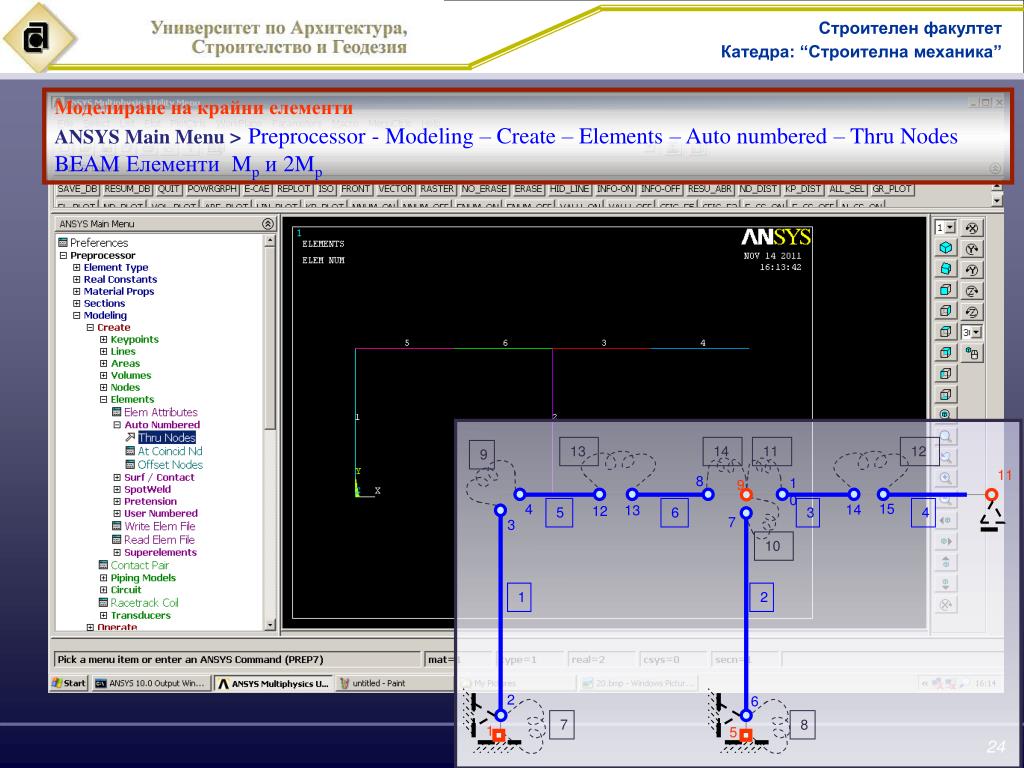Click ALL_SEL toolbar button
The image size is (1024, 768).
(x=846, y=189)
